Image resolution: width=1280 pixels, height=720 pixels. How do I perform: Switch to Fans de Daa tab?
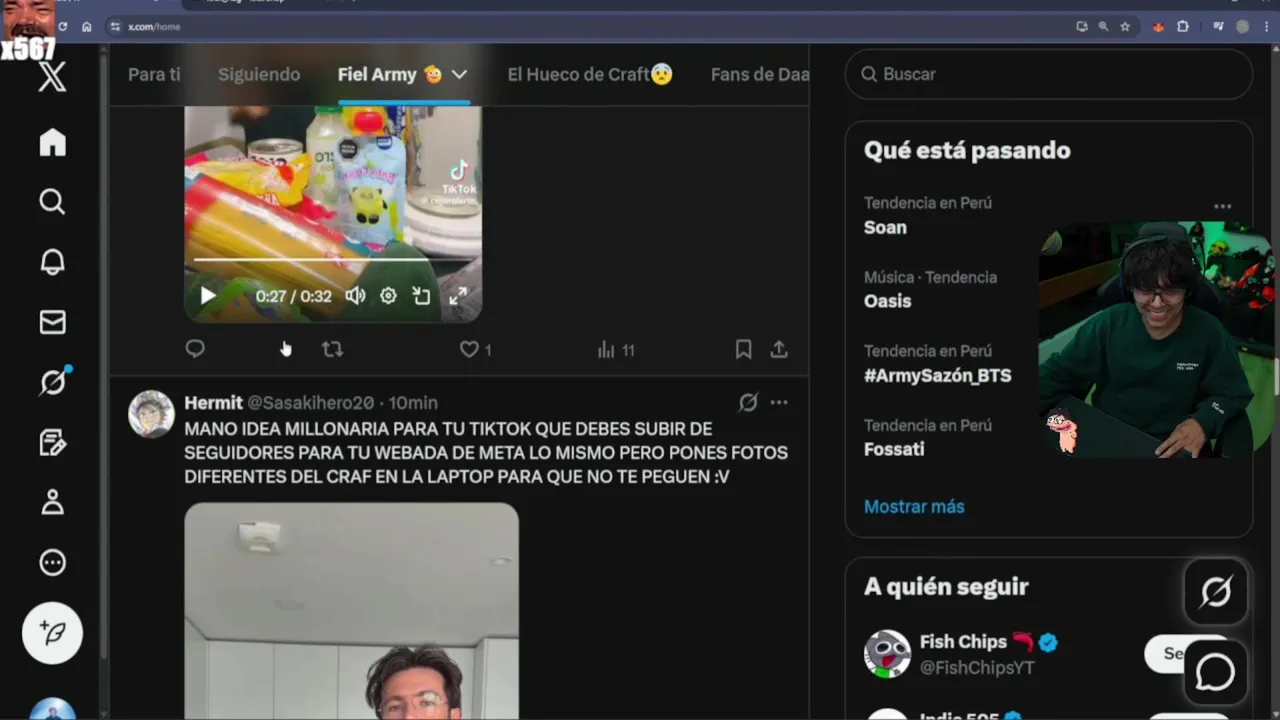coord(760,74)
